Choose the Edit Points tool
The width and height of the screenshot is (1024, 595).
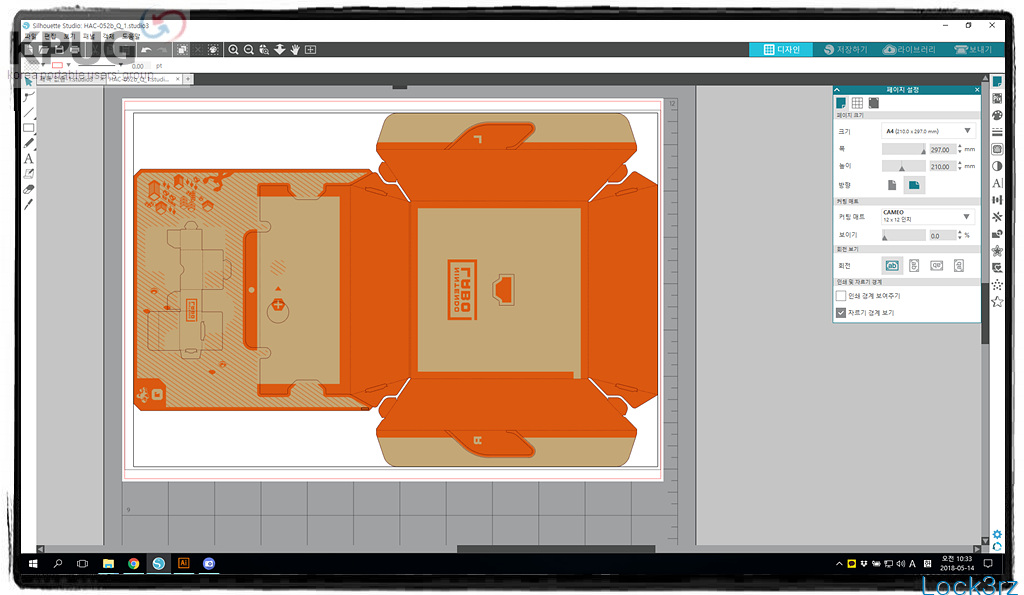tap(28, 97)
